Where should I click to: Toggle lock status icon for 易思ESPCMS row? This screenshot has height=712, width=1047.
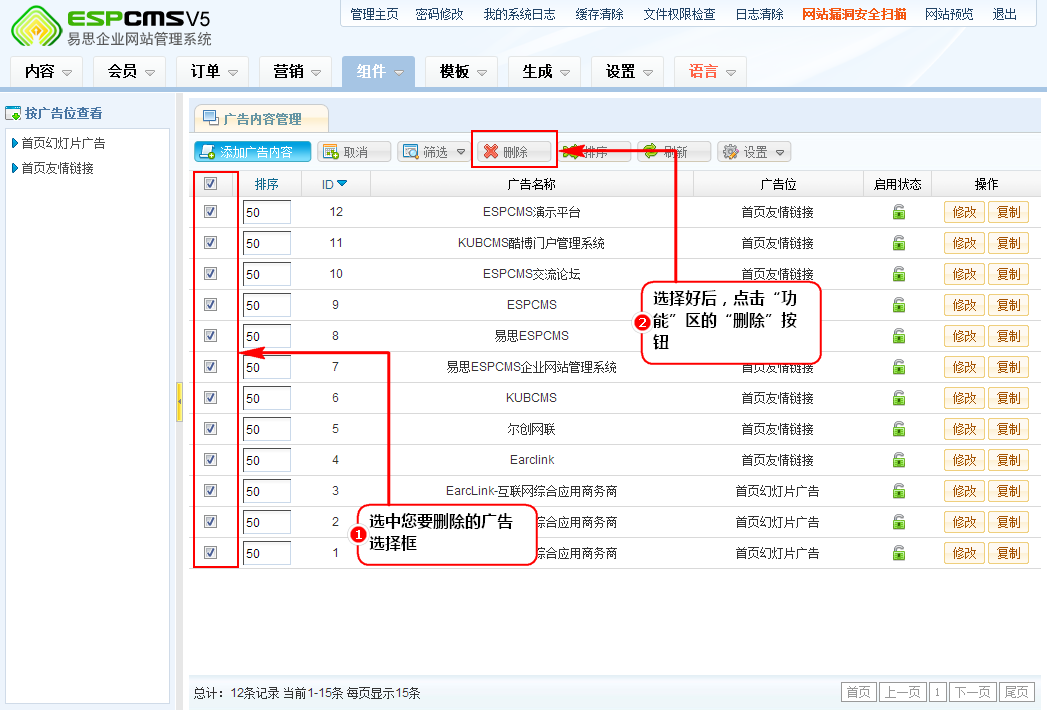(x=899, y=336)
